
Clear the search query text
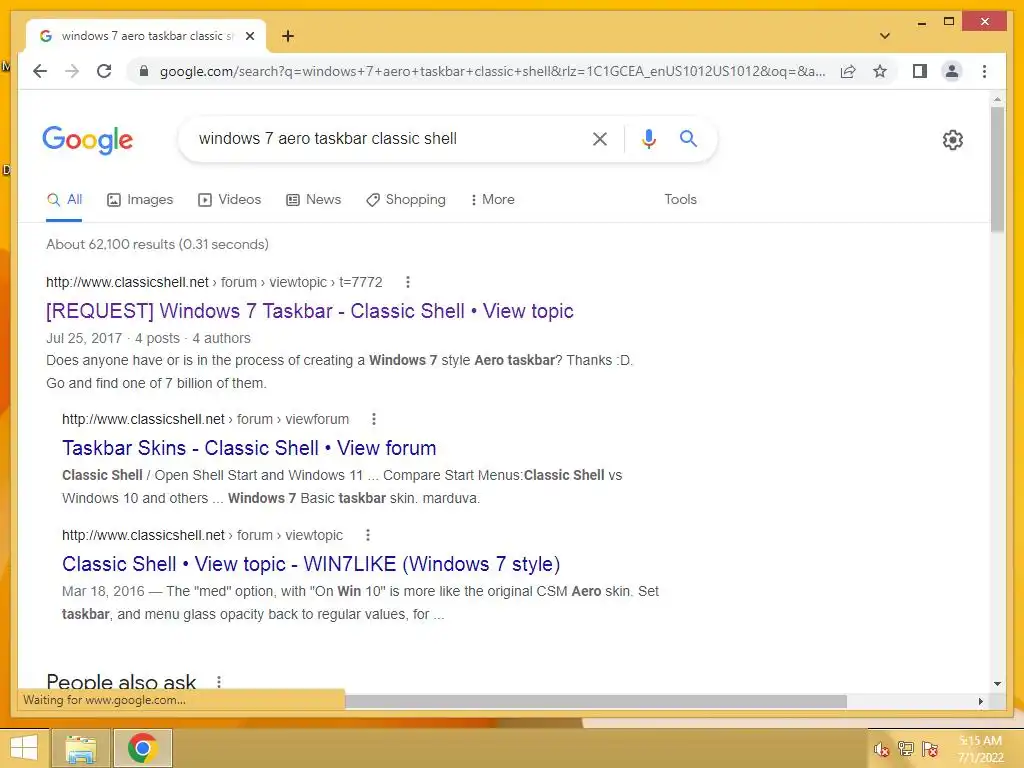click(x=600, y=138)
